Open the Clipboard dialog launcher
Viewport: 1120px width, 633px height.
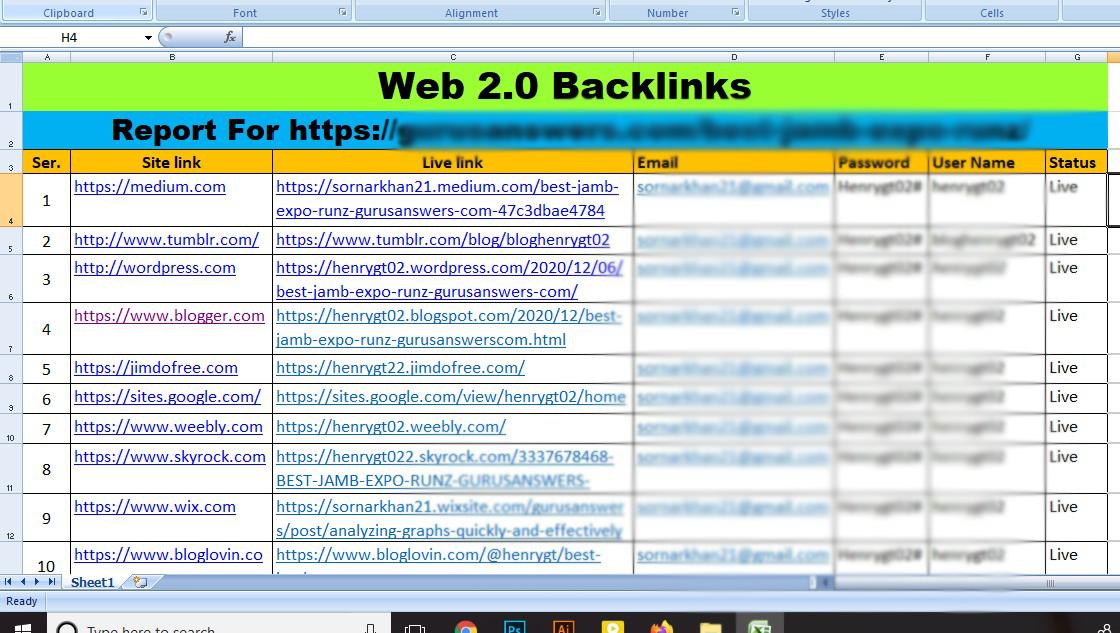coord(143,11)
